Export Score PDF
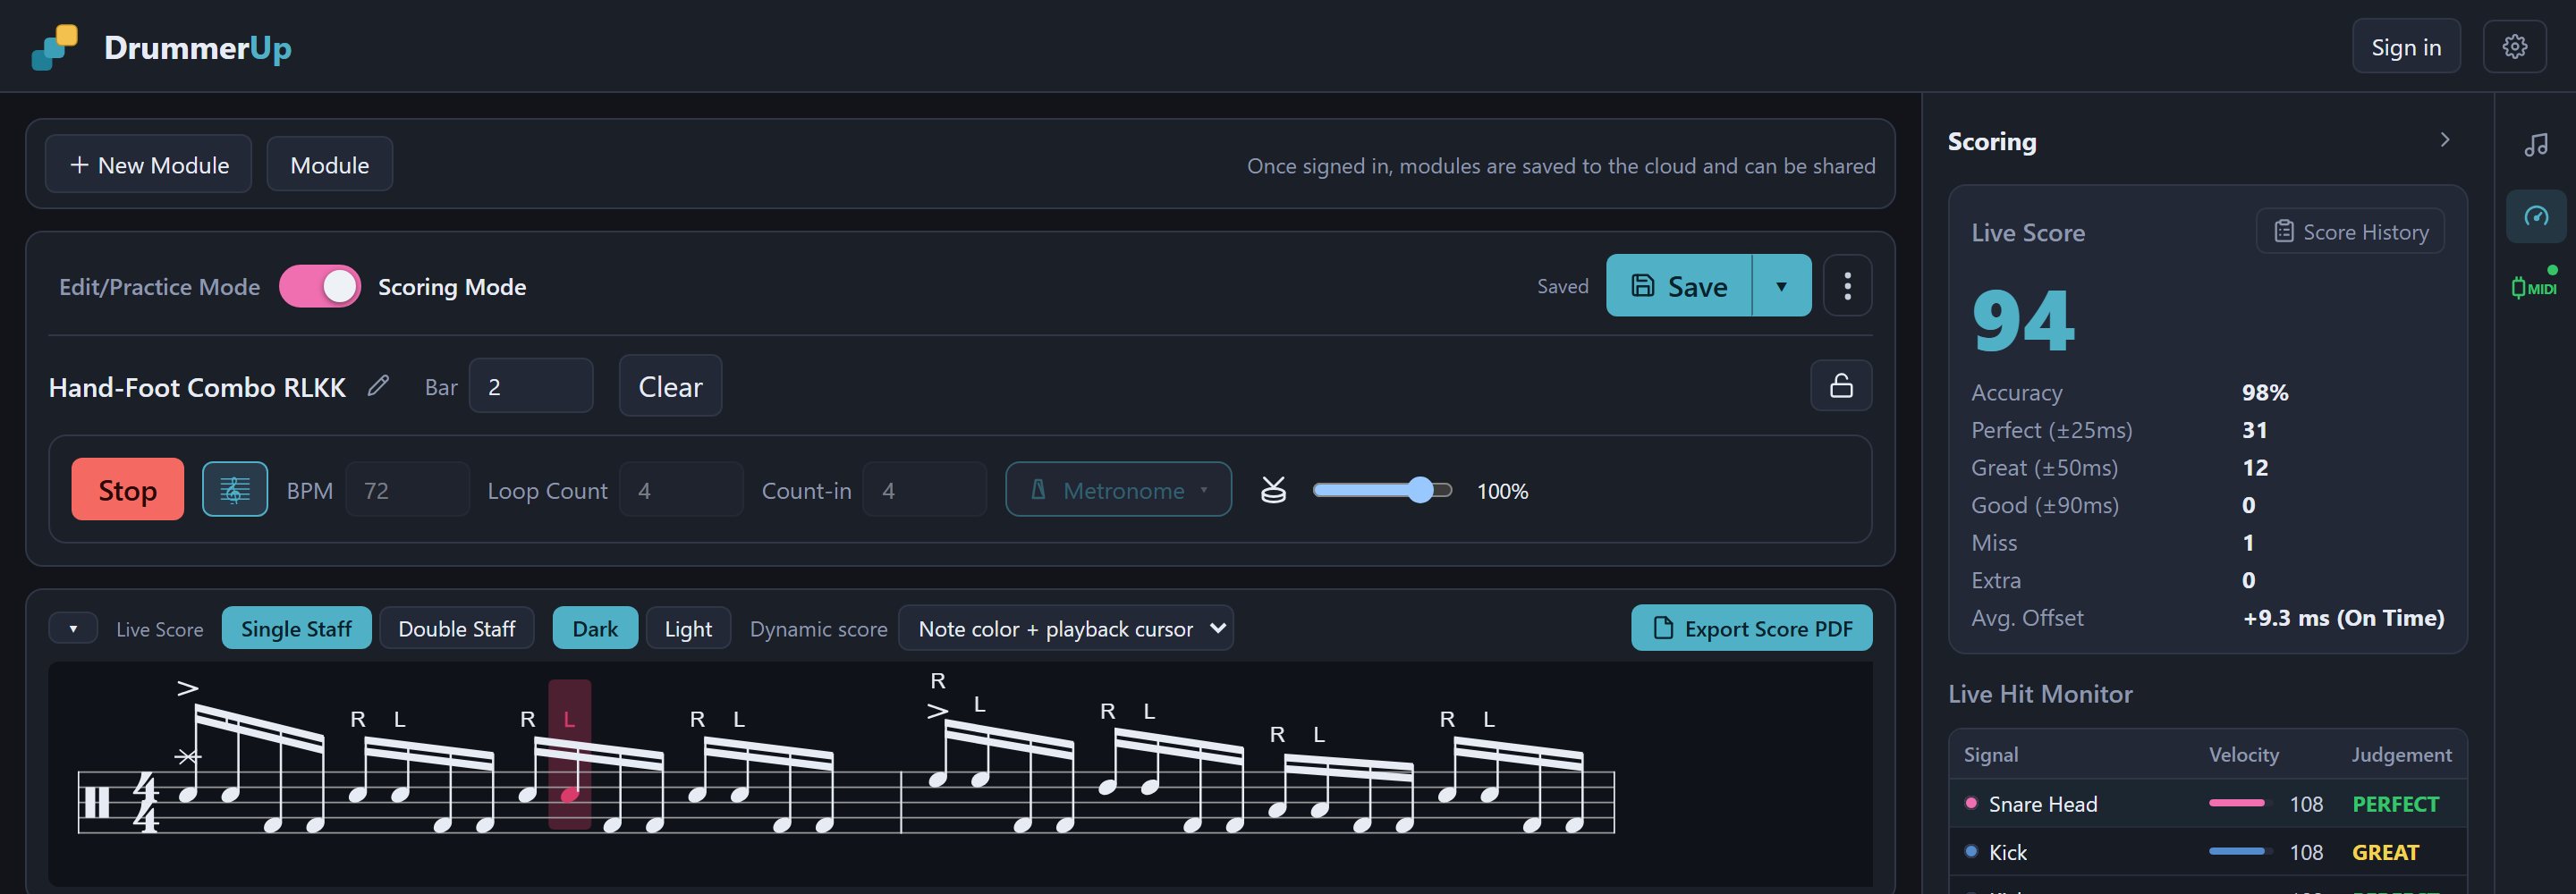 coord(1751,628)
